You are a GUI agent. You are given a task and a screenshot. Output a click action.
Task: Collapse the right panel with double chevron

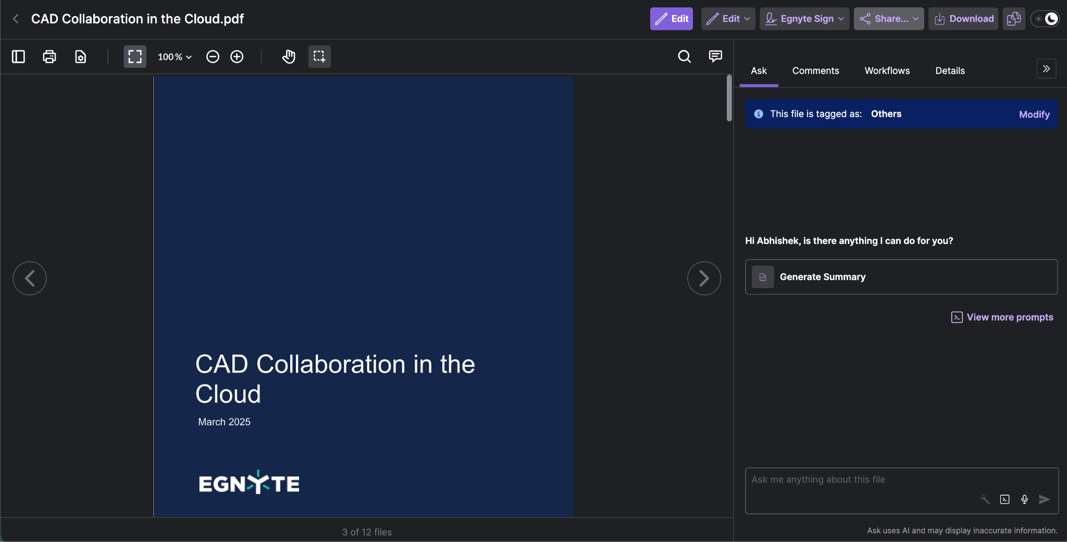click(1046, 69)
